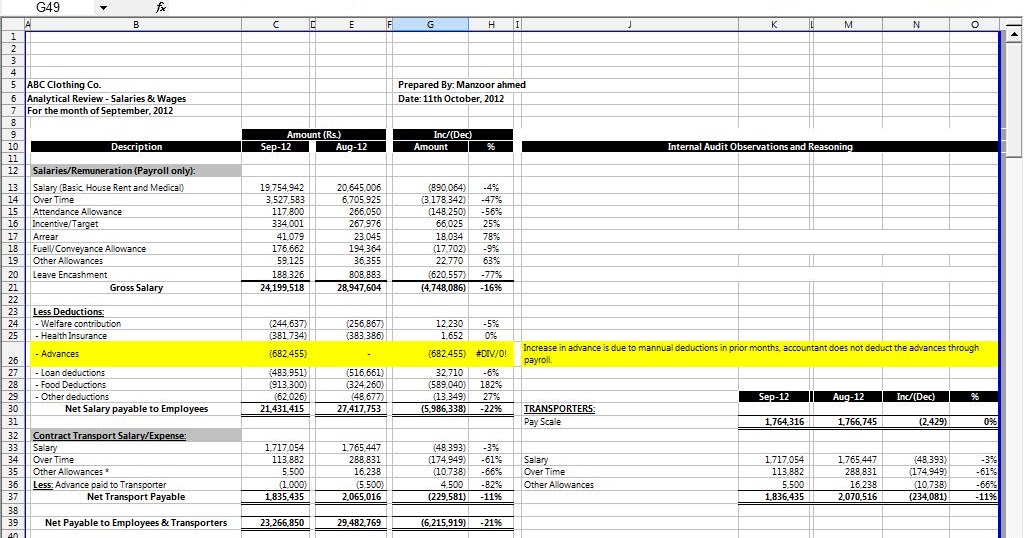Select column G header
The width and height of the screenshot is (1024, 538).
pyautogui.click(x=430, y=25)
